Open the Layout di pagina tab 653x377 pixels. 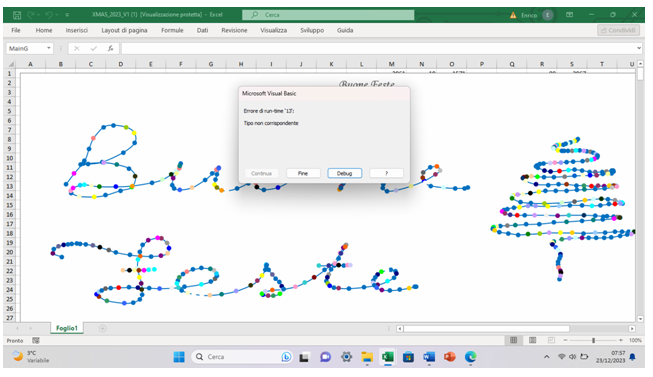[x=124, y=30]
